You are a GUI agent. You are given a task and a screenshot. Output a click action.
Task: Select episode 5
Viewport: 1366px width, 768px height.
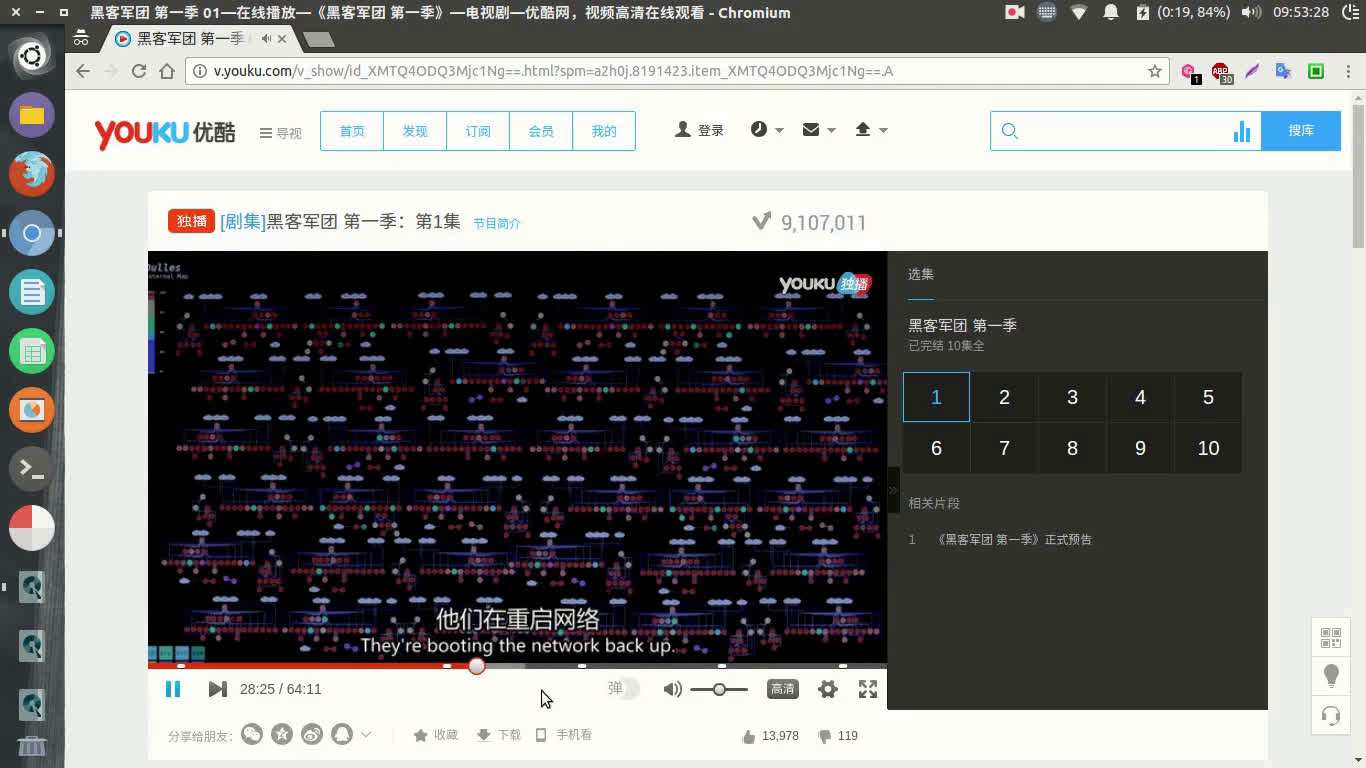(x=1208, y=397)
